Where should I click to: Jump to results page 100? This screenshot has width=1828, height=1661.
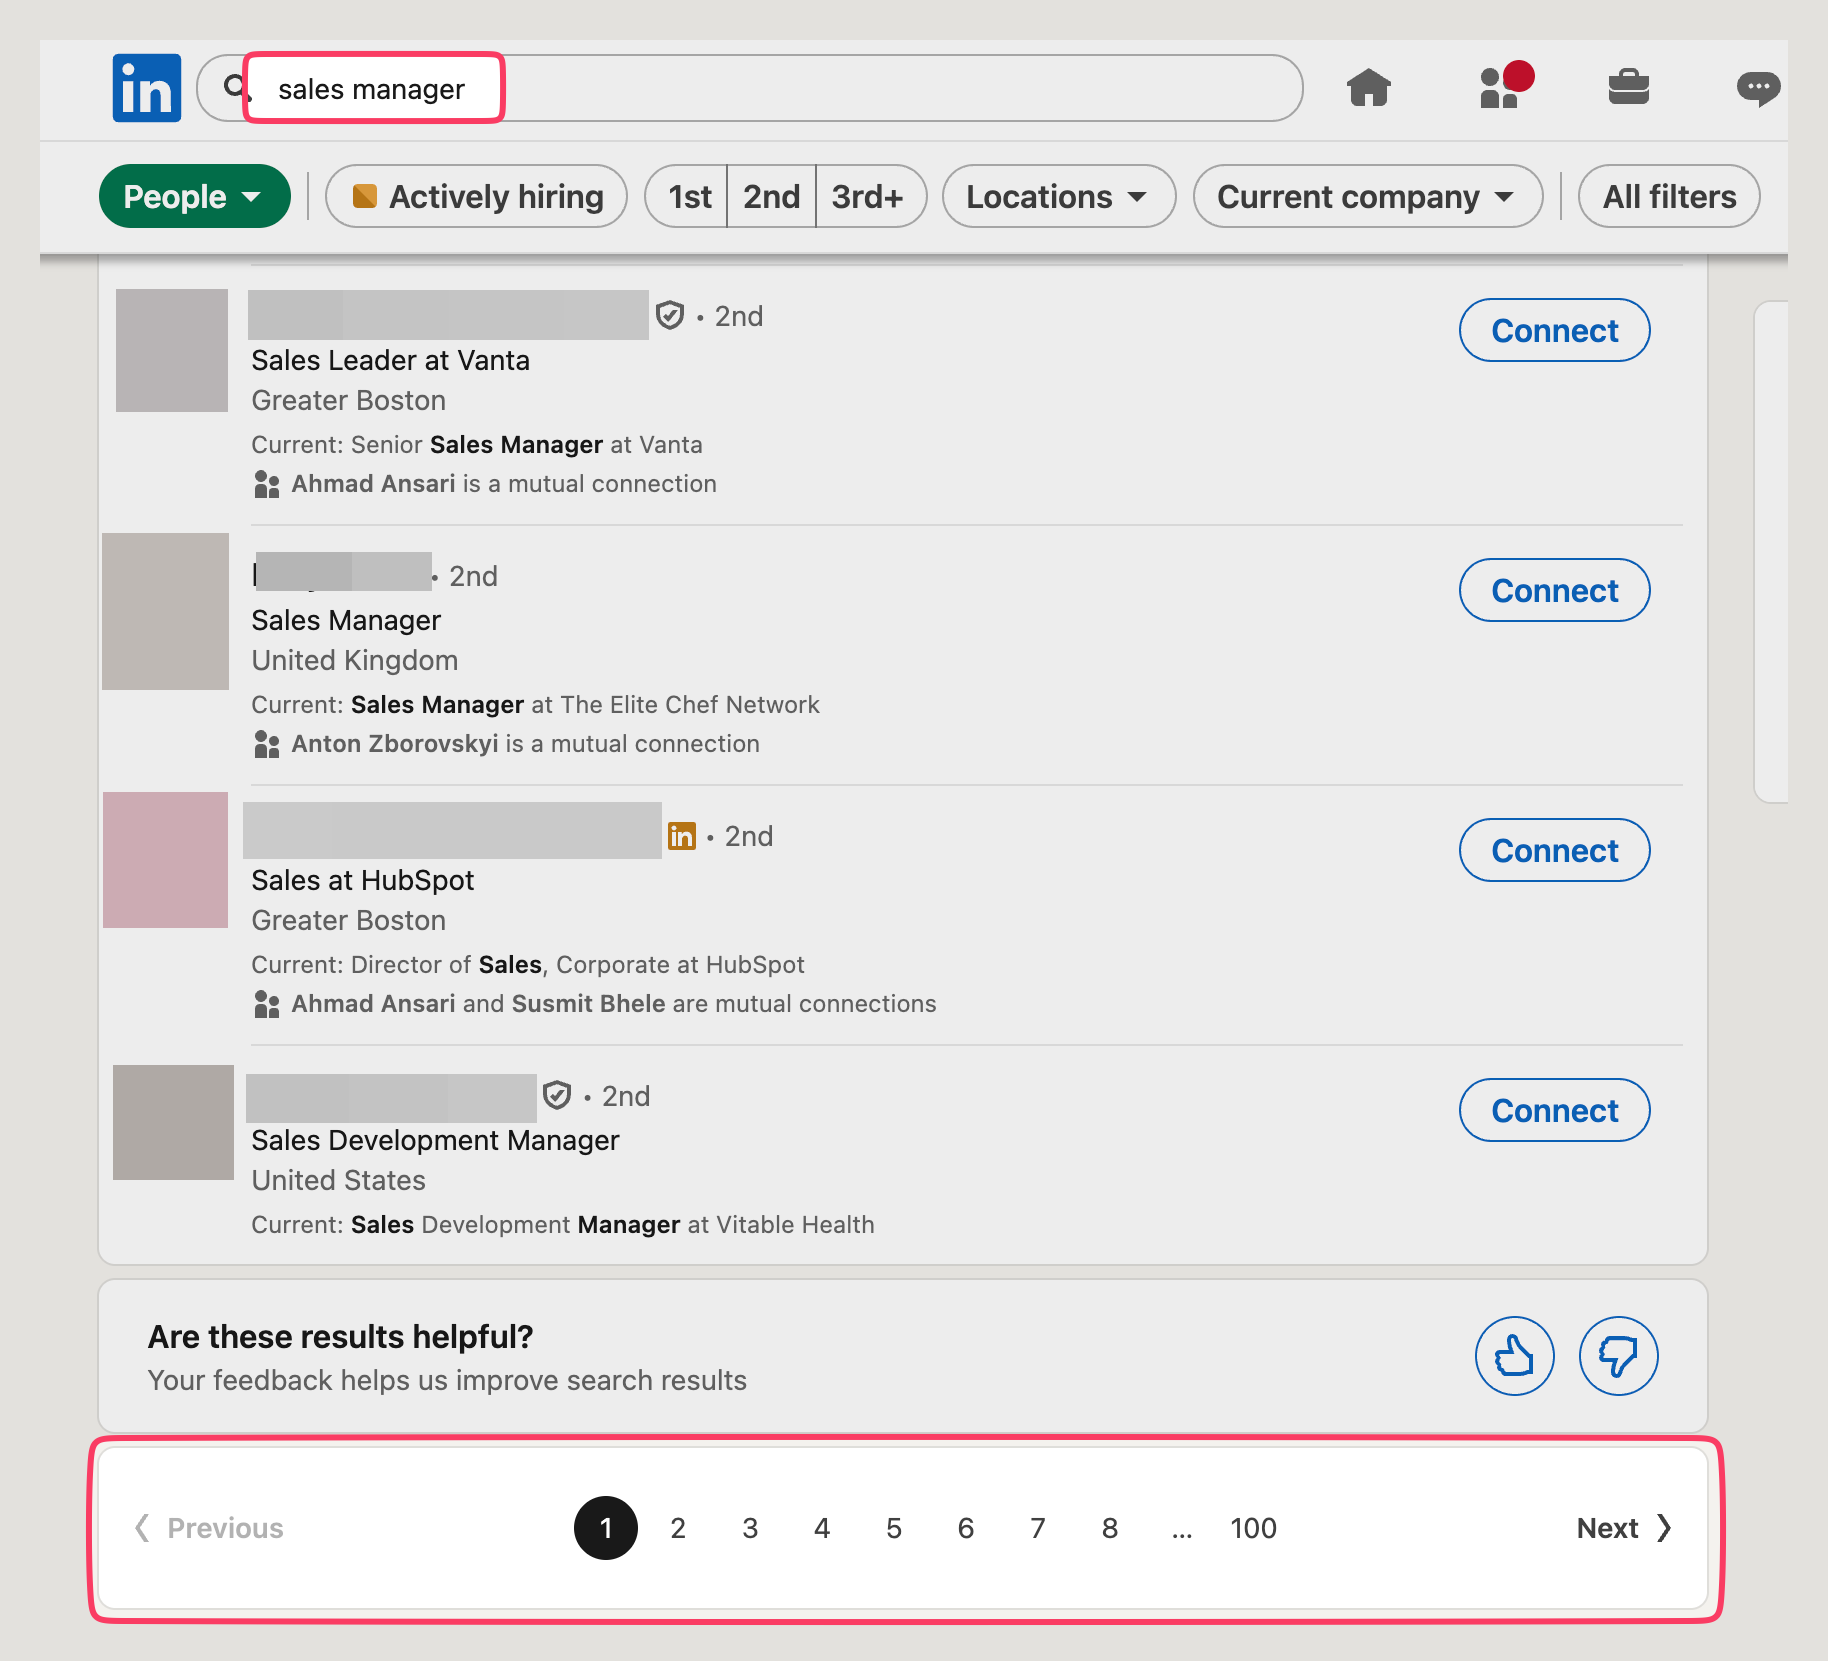(1253, 1528)
